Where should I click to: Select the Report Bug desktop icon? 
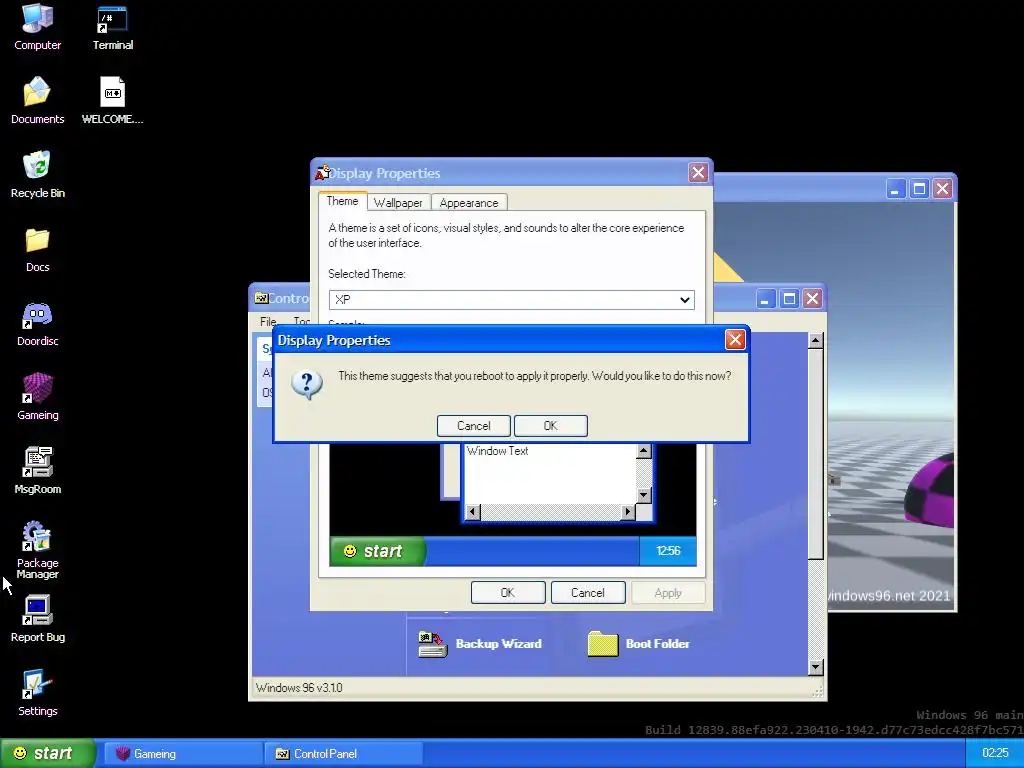pyautogui.click(x=37, y=618)
